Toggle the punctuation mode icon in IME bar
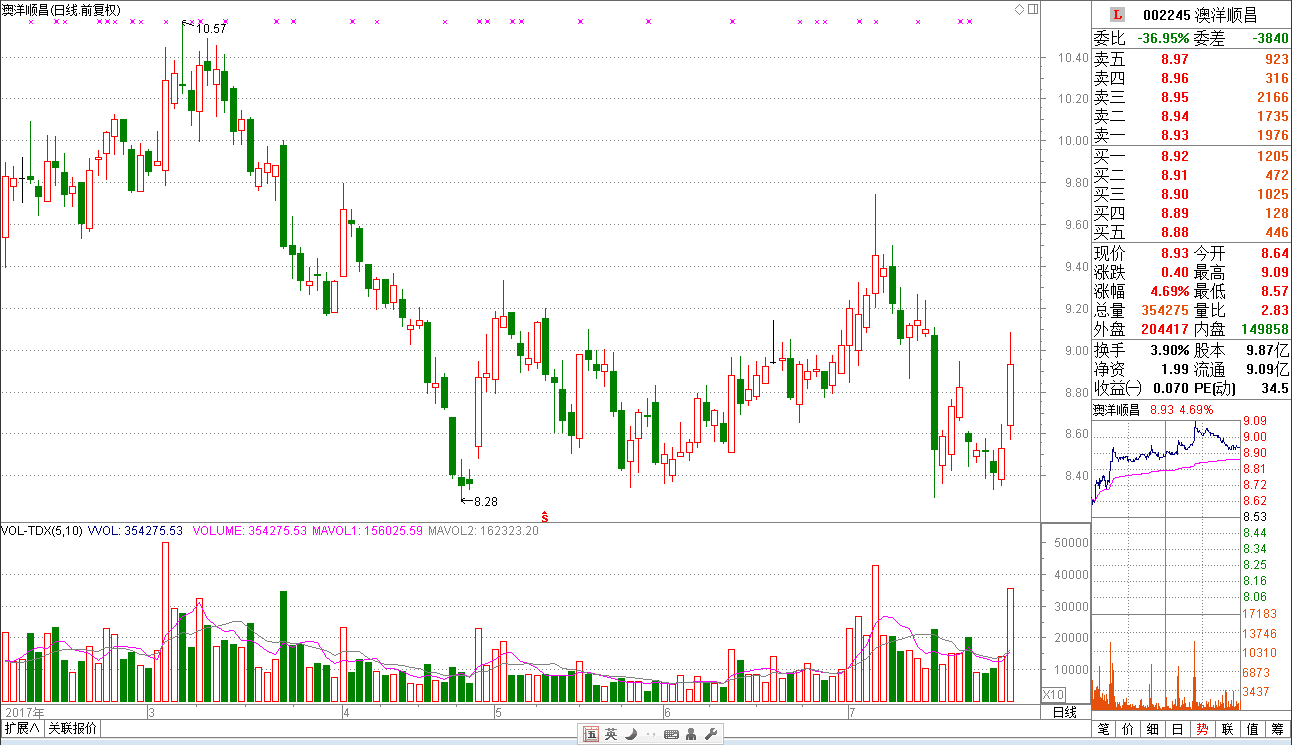The image size is (1292, 745). pyautogui.click(x=650, y=735)
